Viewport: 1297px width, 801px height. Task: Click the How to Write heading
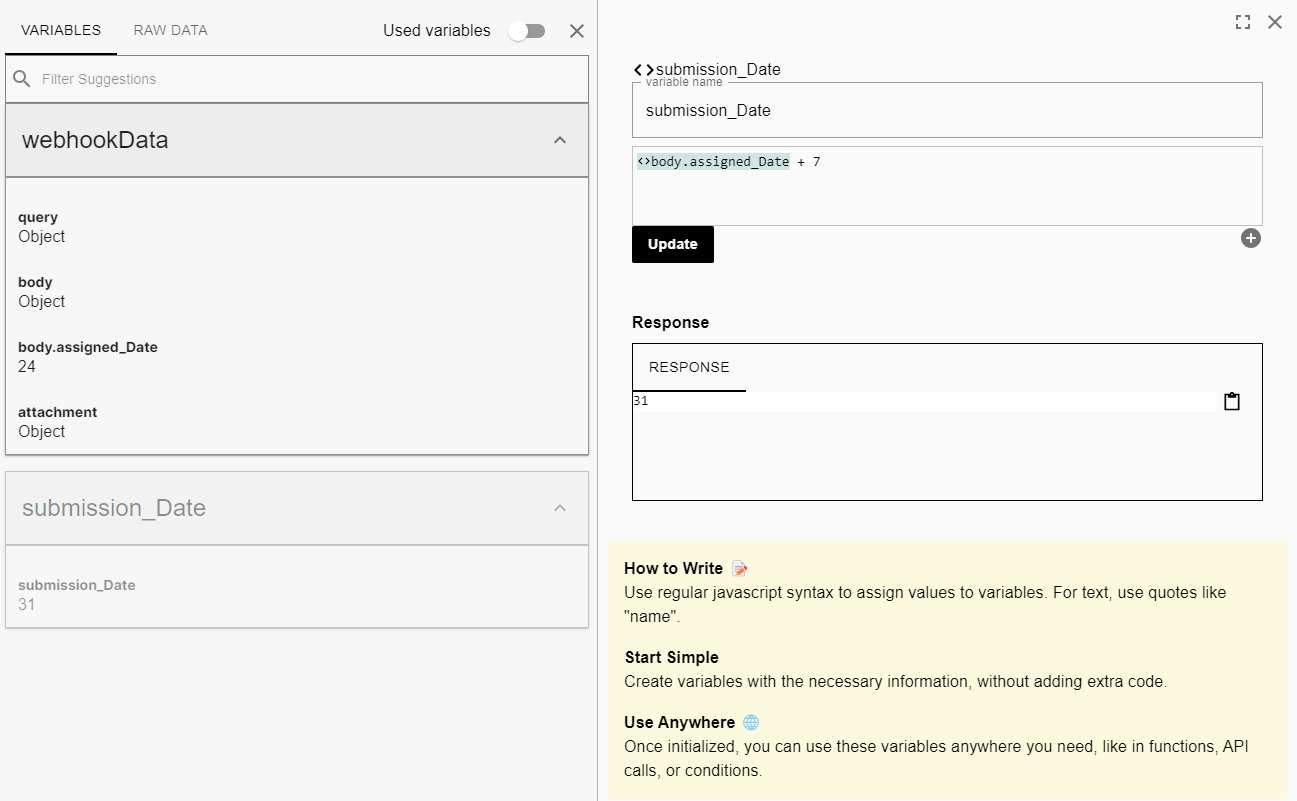pos(673,568)
